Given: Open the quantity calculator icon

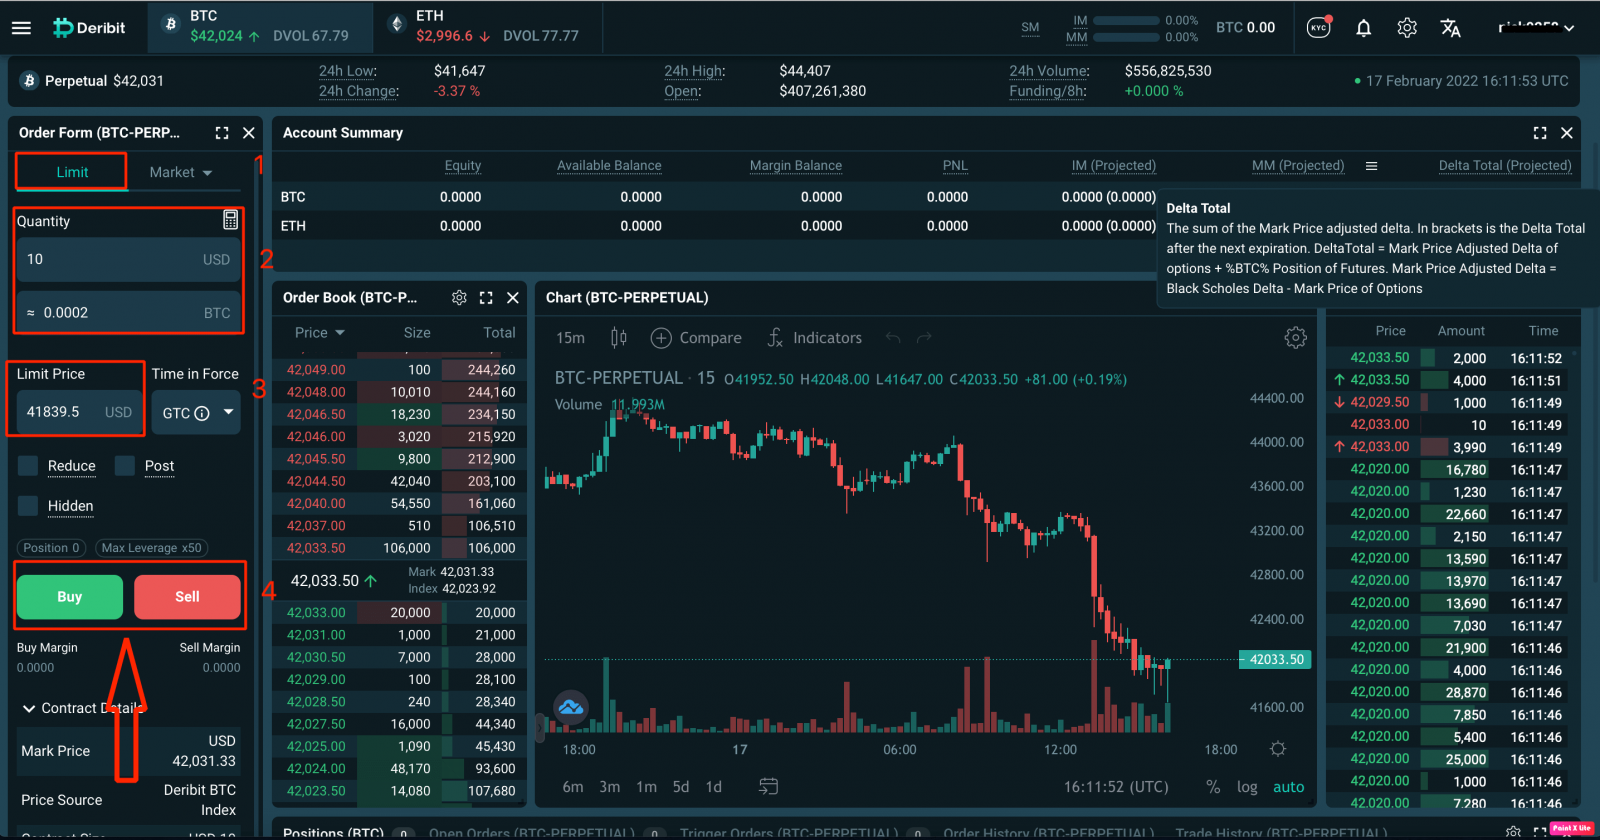Looking at the screenshot, I should pyautogui.click(x=230, y=220).
